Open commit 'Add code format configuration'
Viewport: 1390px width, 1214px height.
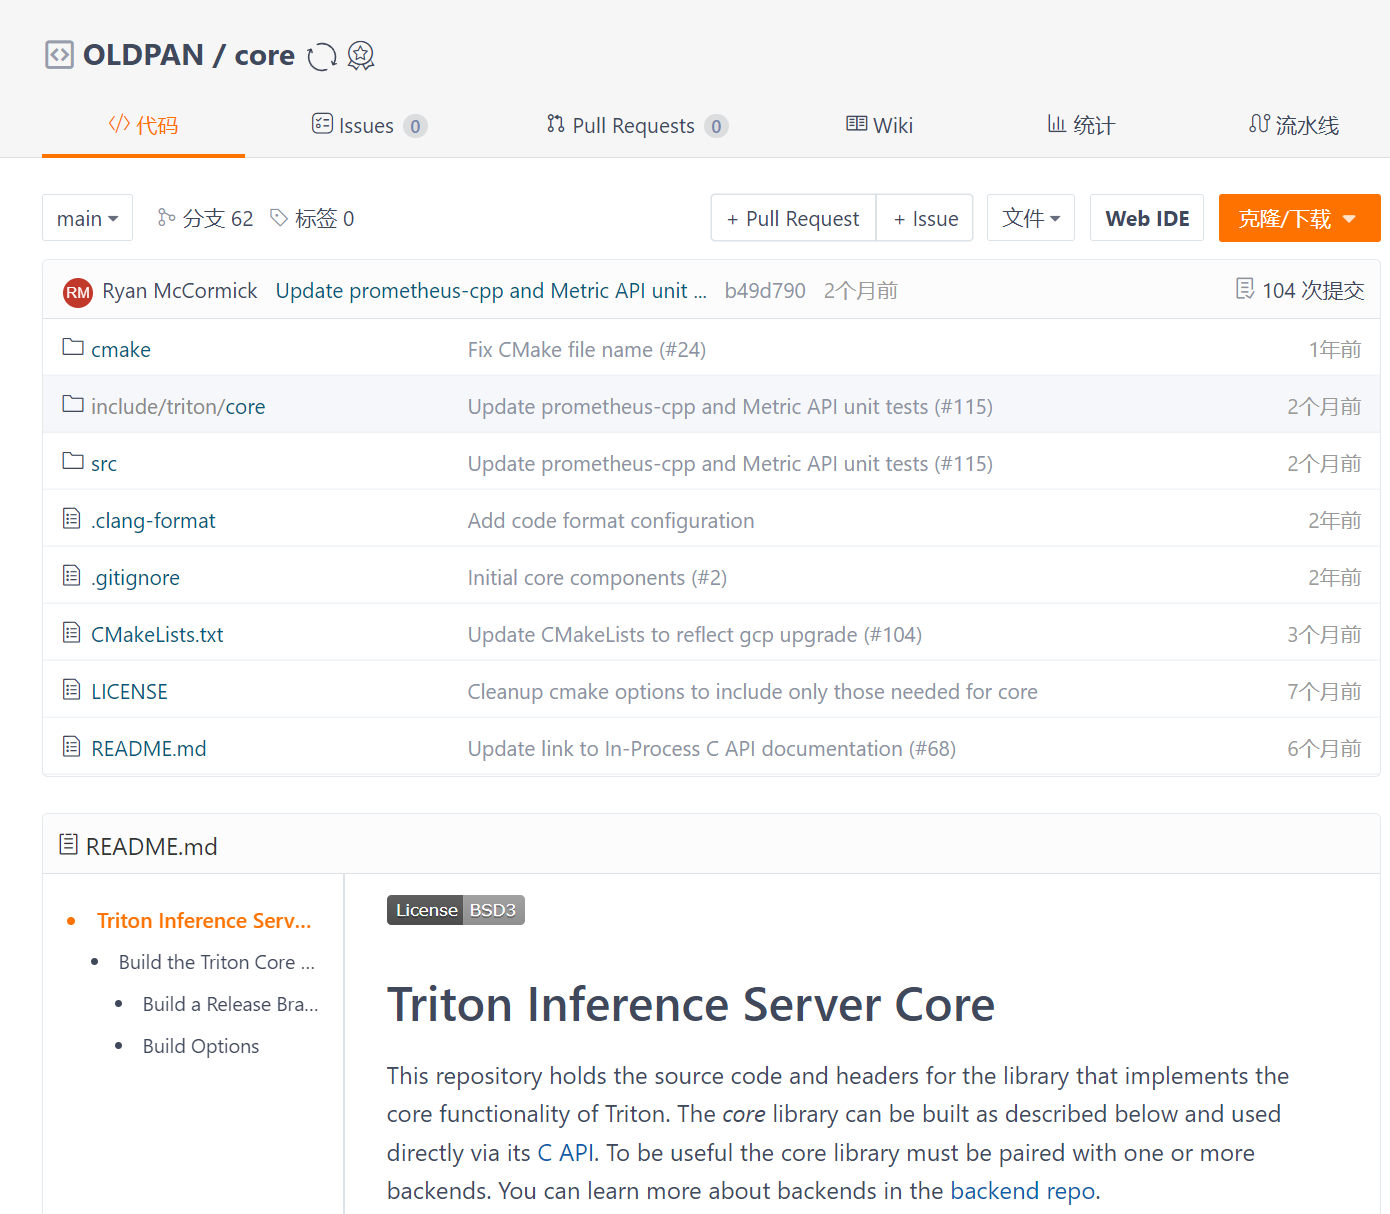tap(611, 521)
